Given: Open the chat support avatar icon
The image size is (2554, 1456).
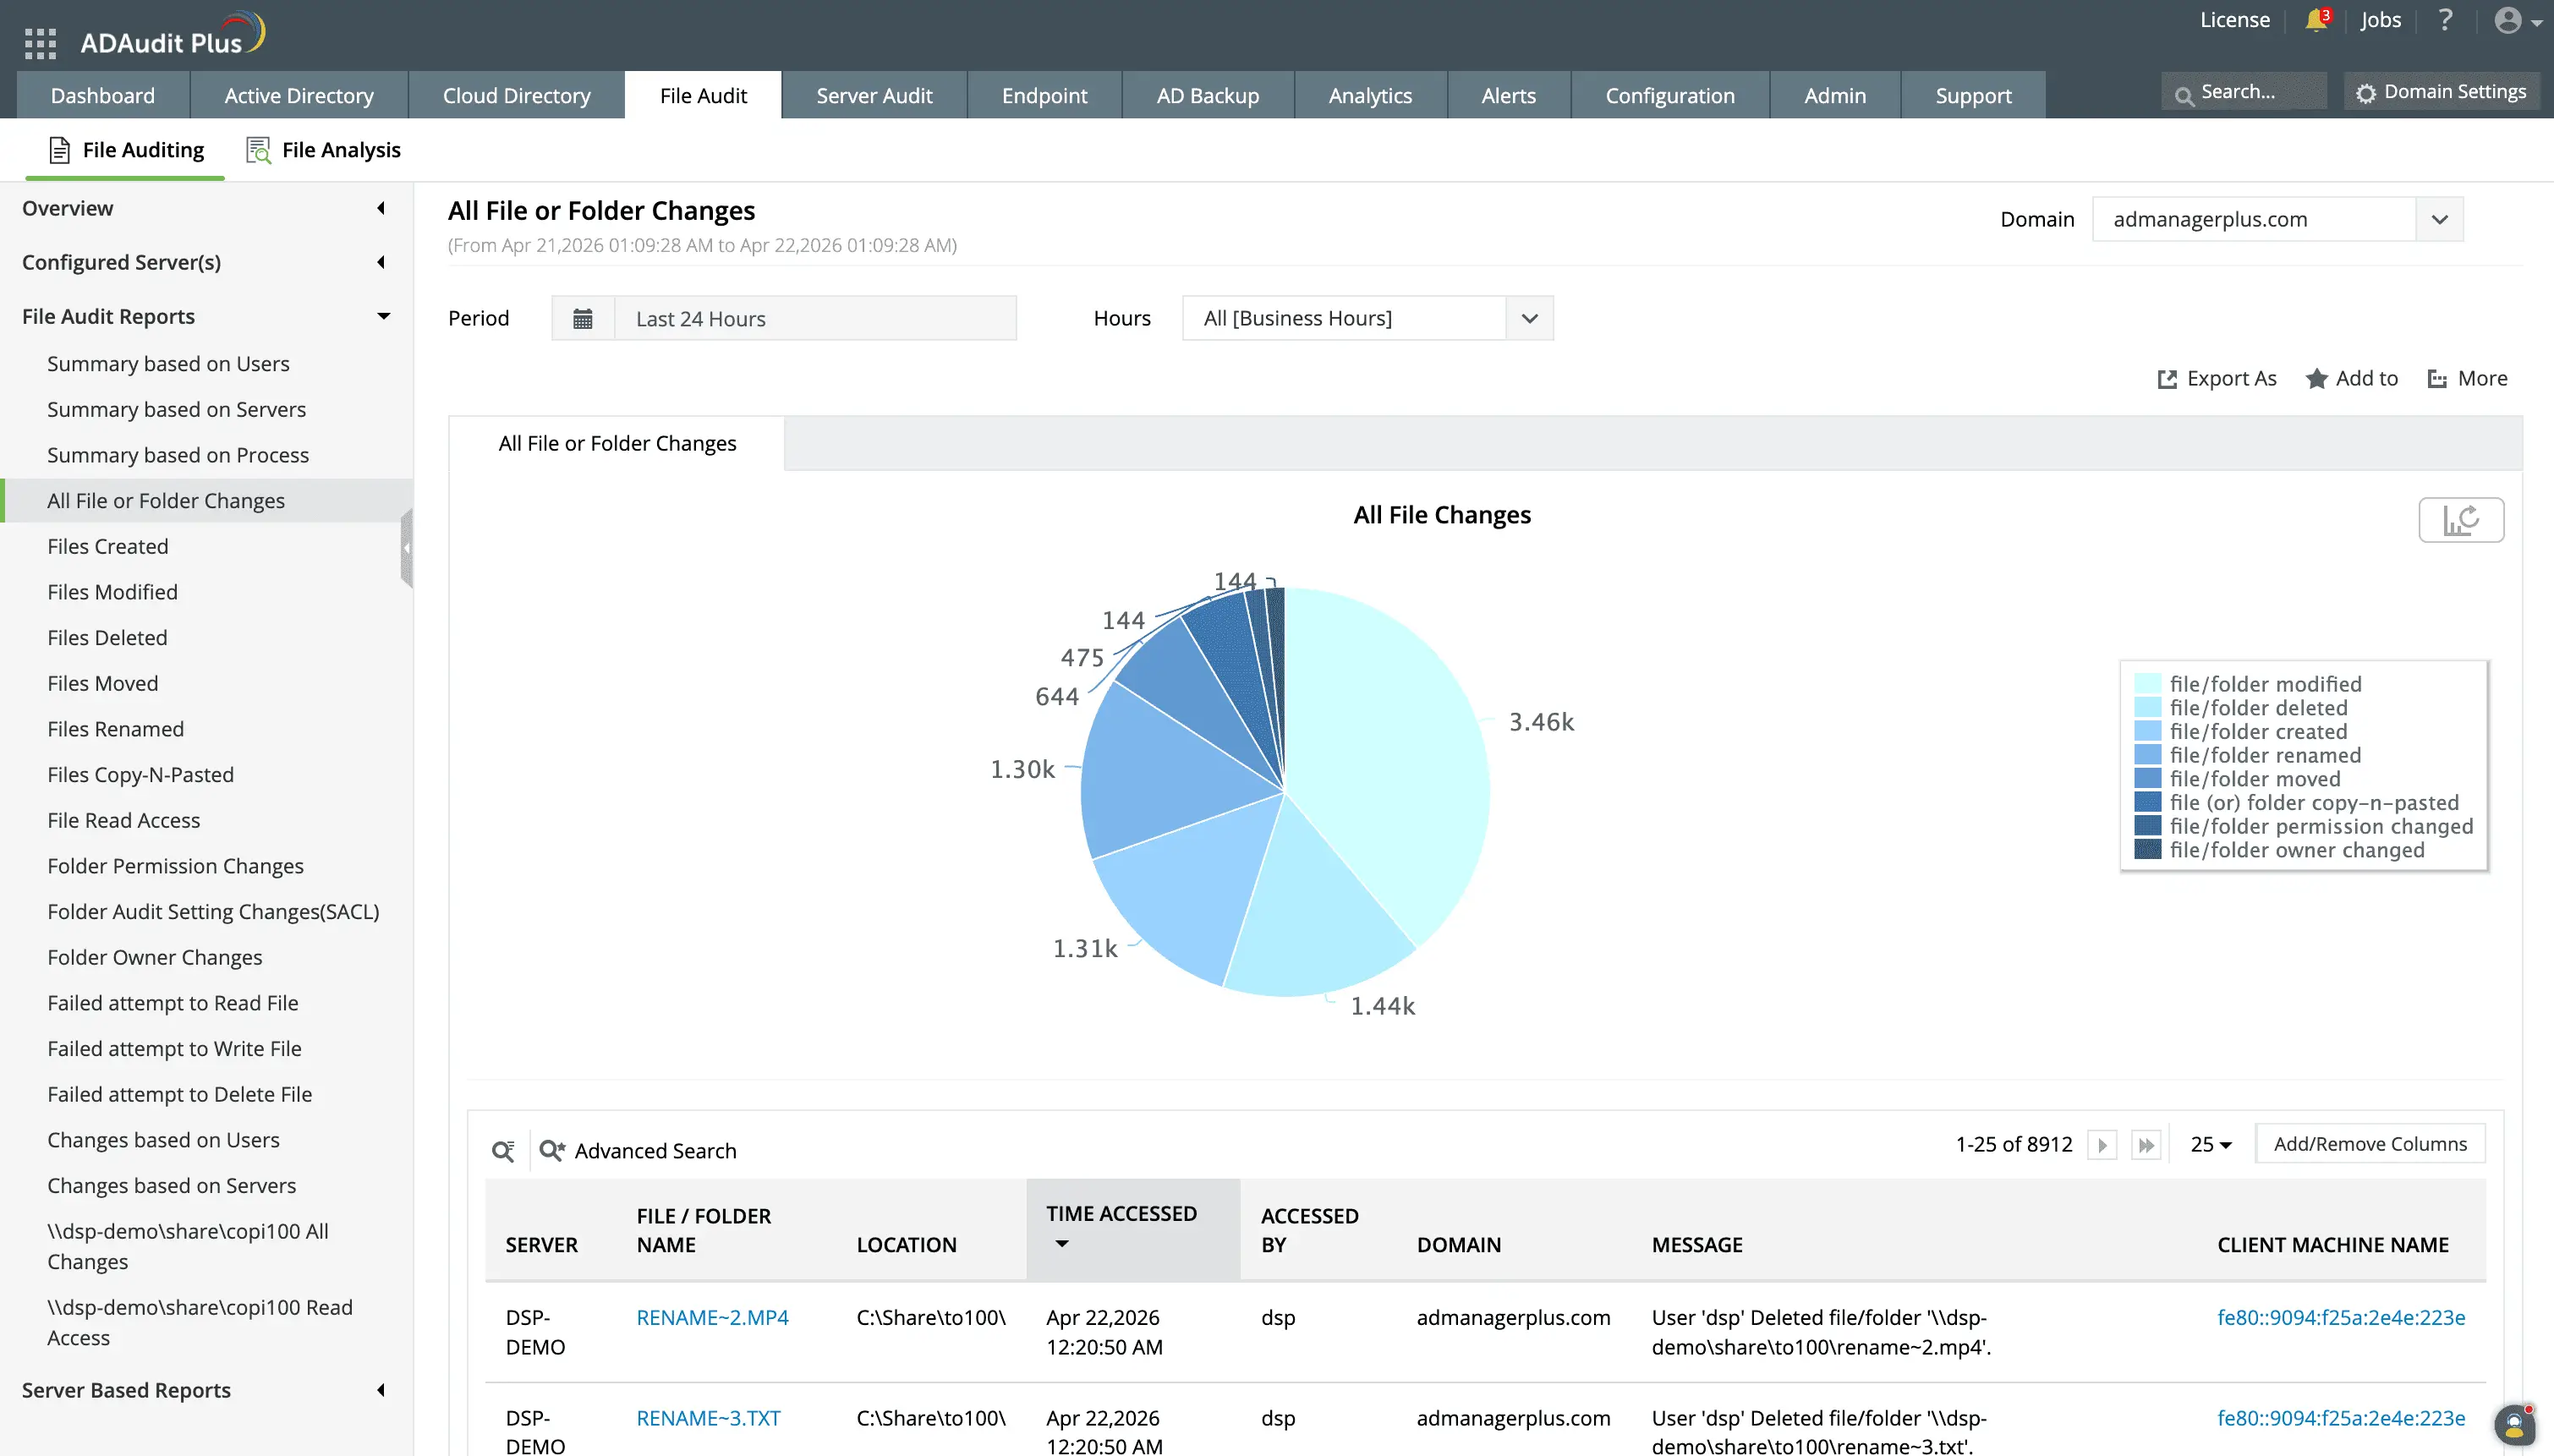Looking at the screenshot, I should [x=2514, y=1424].
